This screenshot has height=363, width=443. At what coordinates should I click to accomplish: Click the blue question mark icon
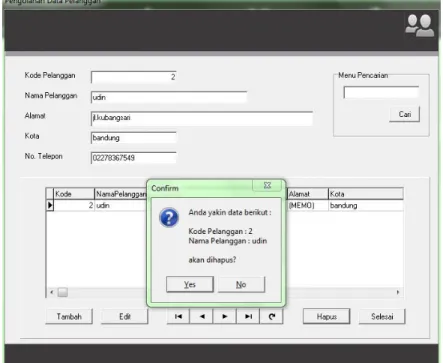(x=169, y=218)
